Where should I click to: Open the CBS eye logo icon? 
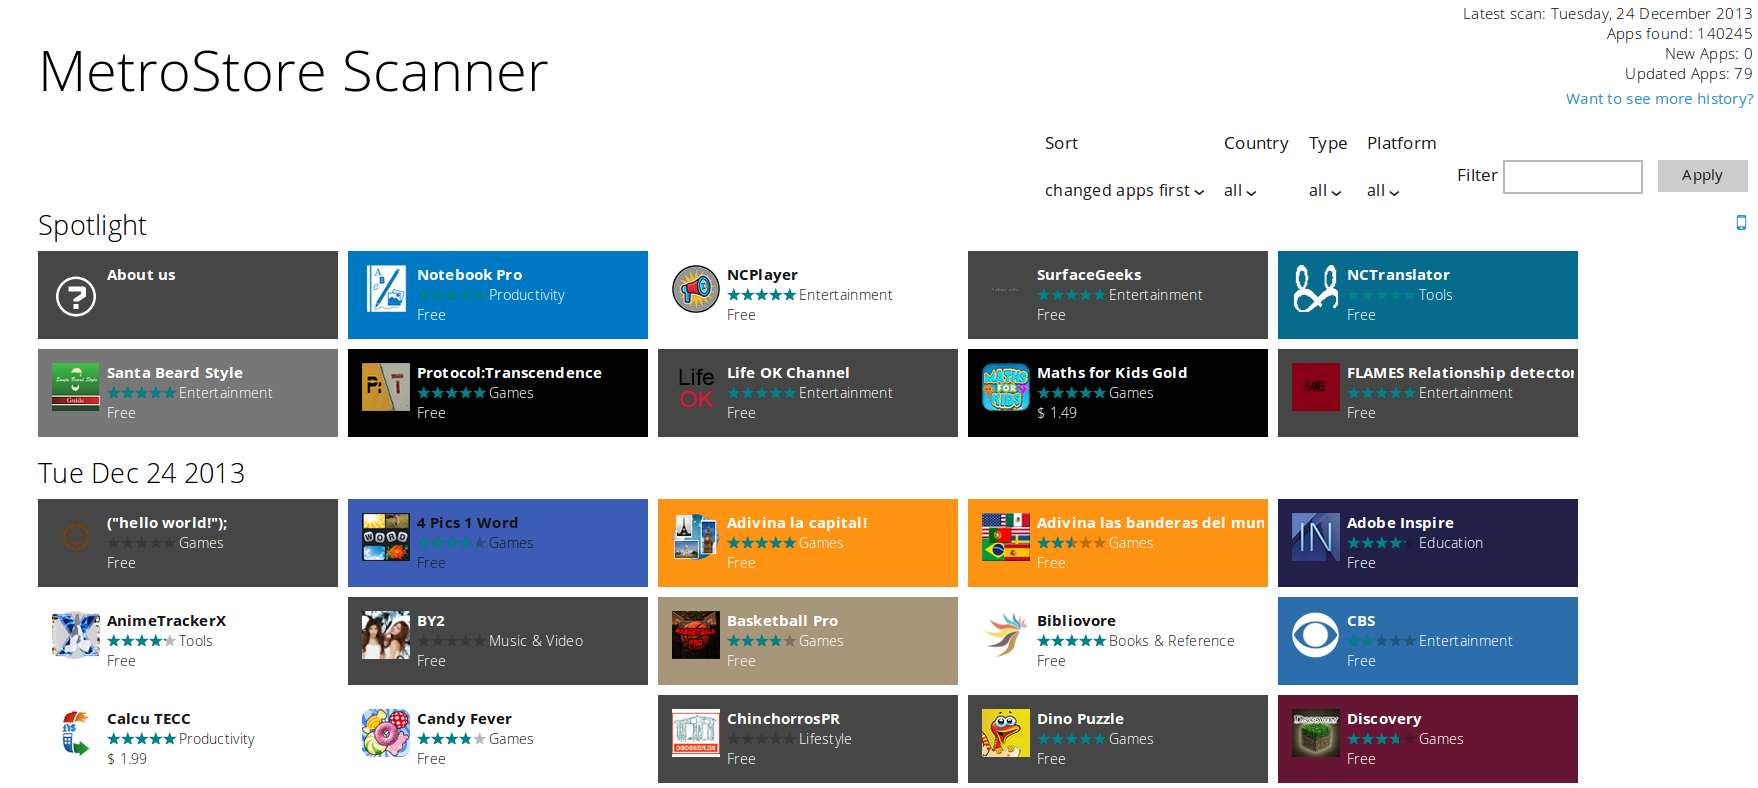[x=1316, y=635]
